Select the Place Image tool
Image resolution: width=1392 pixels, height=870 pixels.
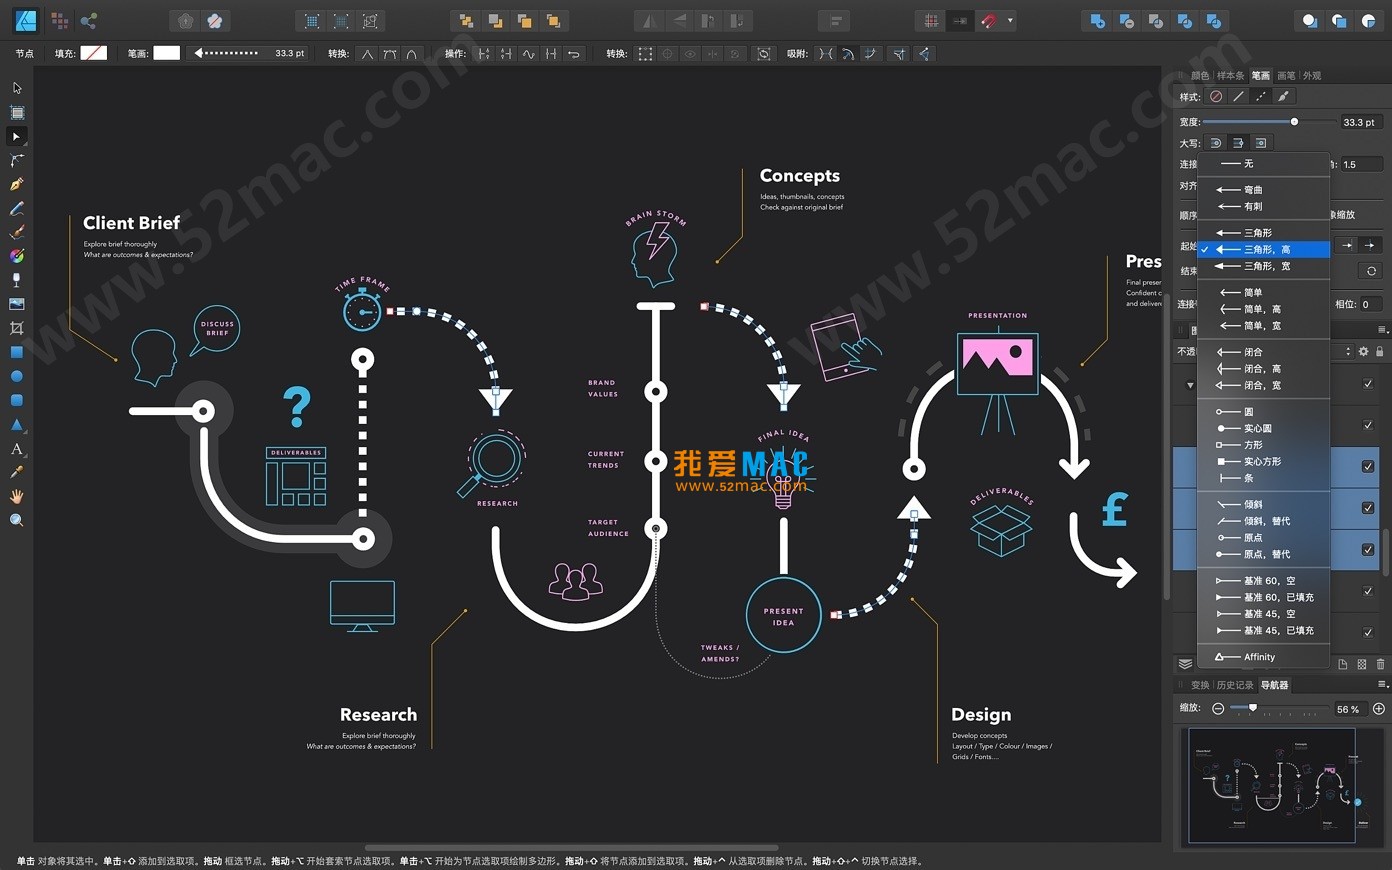click(x=17, y=304)
